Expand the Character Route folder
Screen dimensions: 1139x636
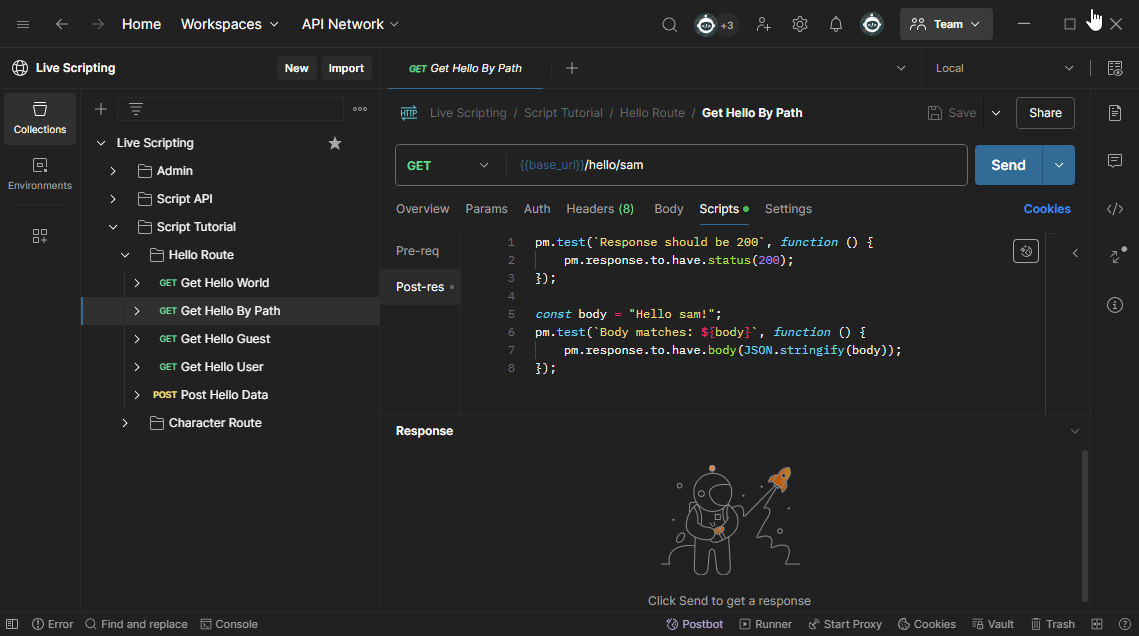(125, 423)
